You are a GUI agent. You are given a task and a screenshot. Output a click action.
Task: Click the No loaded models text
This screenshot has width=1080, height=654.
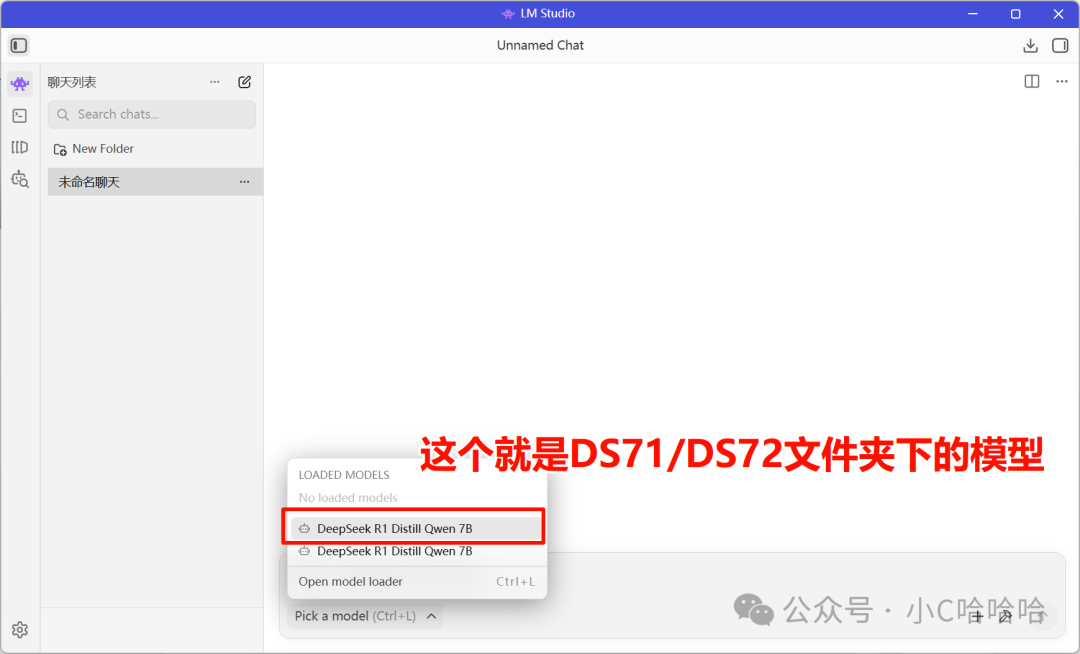(x=348, y=497)
